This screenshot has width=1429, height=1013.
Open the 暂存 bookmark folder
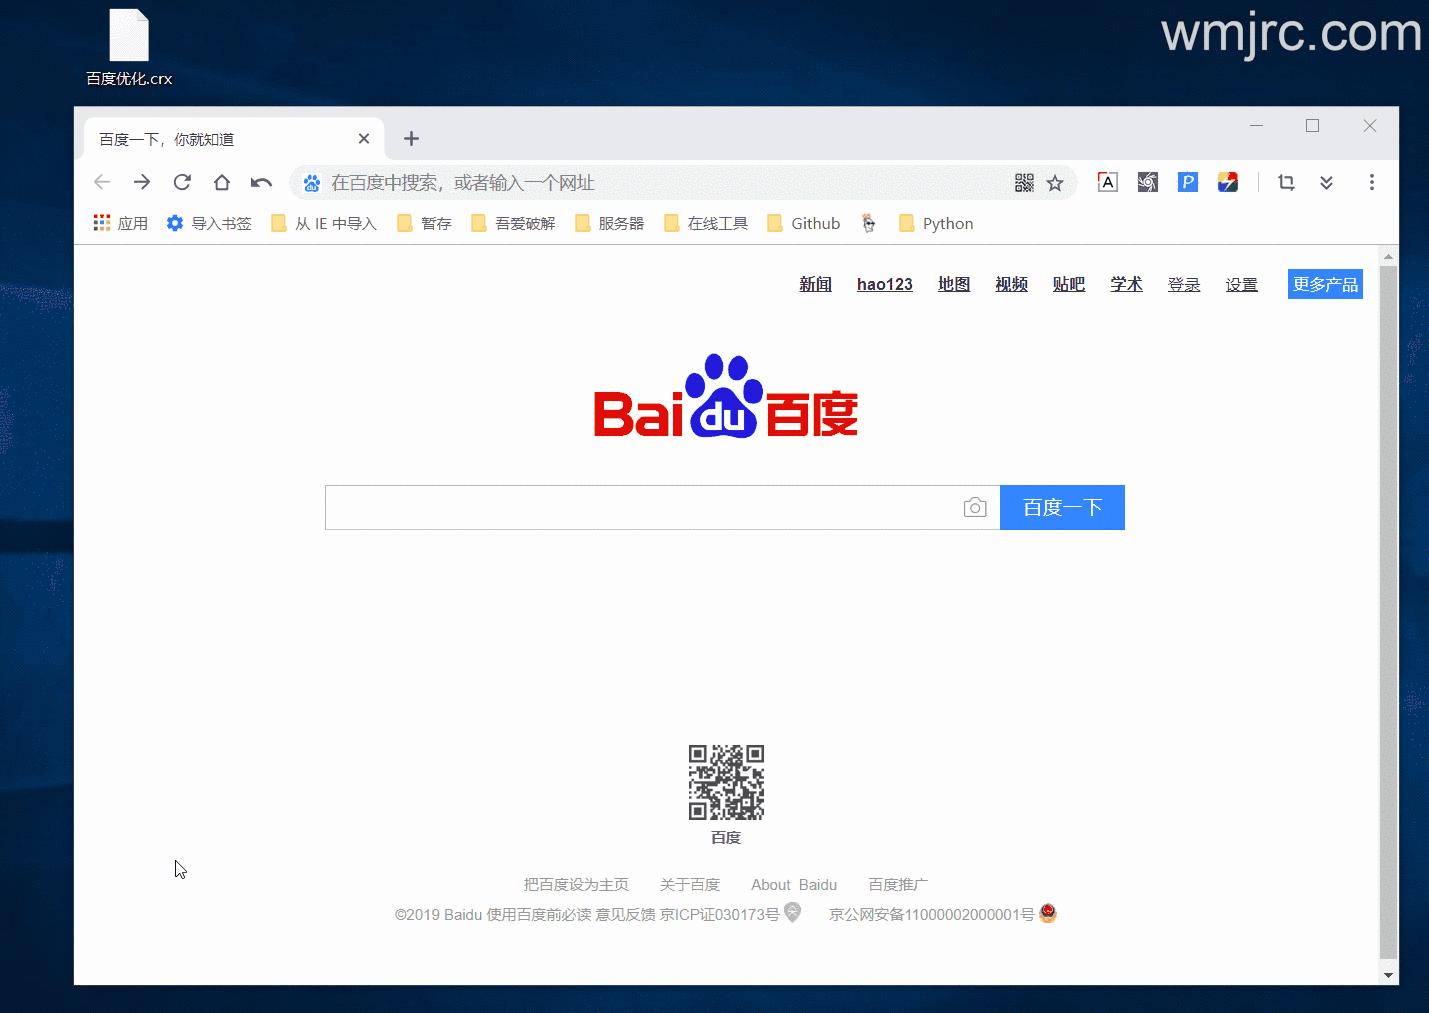pos(425,223)
